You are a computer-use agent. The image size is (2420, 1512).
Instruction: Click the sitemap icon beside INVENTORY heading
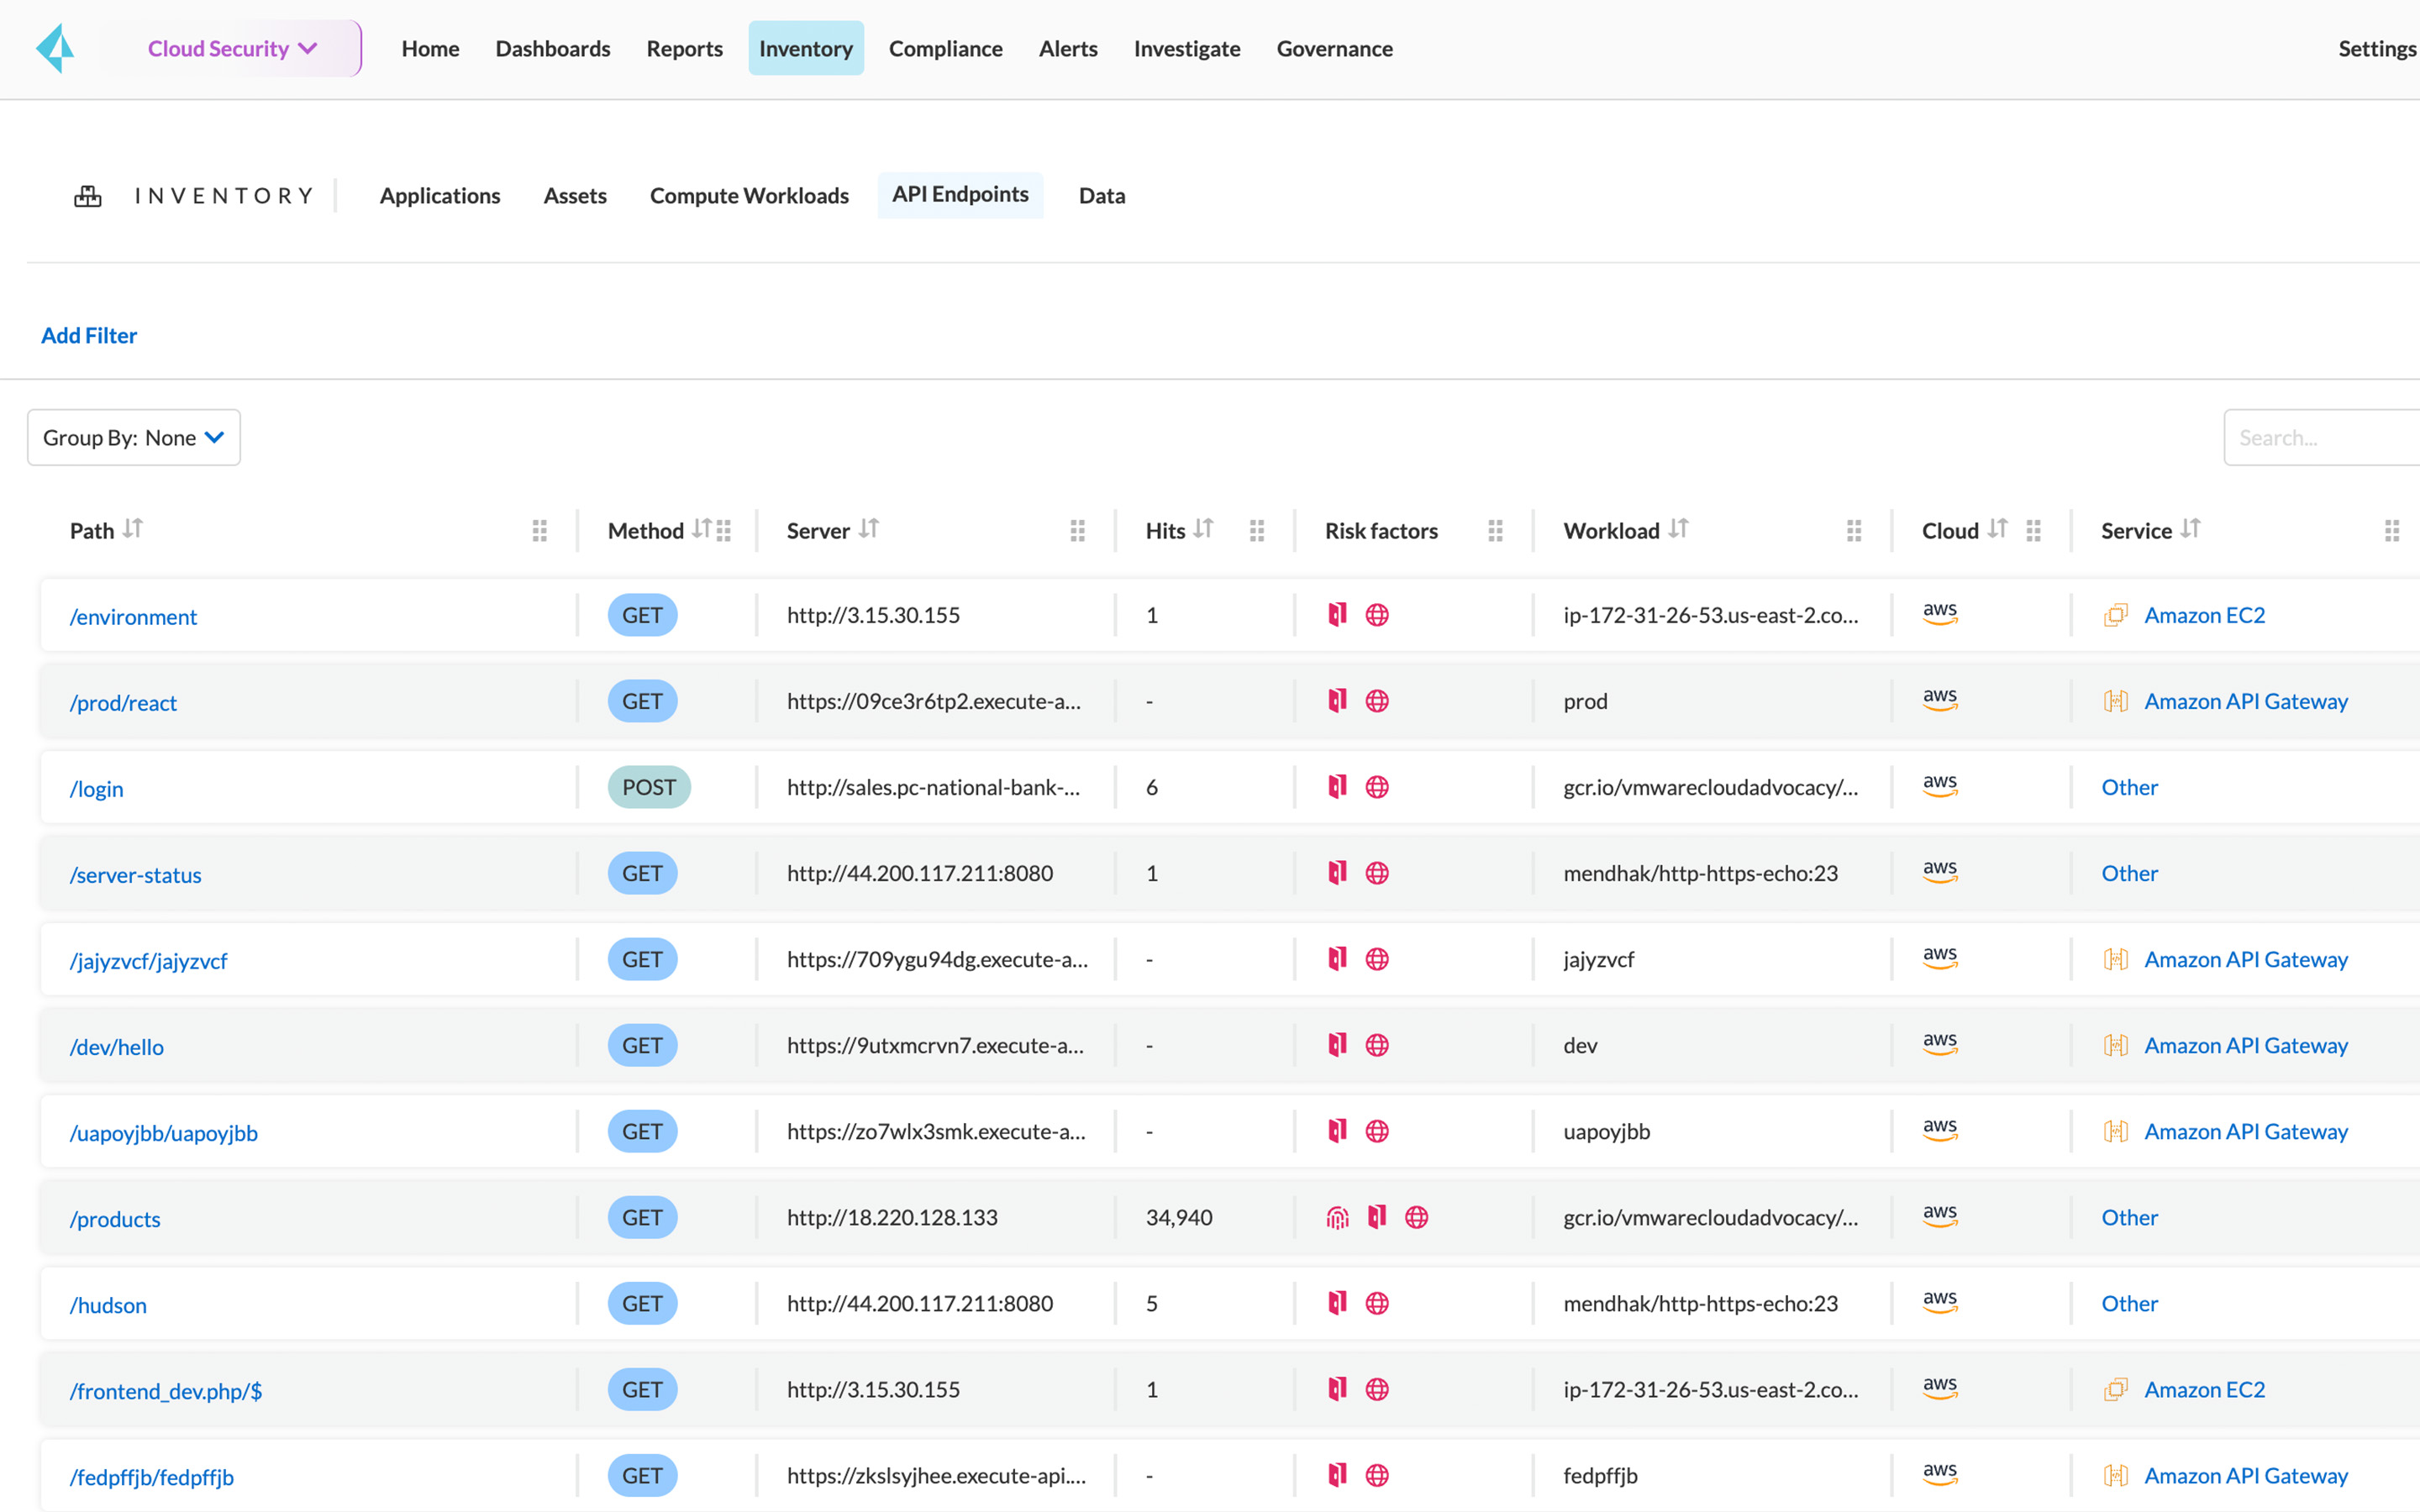coord(88,195)
